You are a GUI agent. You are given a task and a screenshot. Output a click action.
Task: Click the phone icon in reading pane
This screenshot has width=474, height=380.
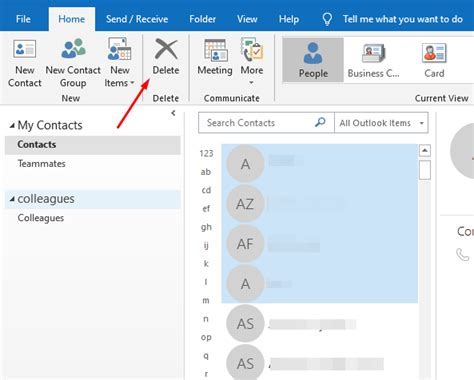pos(463,255)
